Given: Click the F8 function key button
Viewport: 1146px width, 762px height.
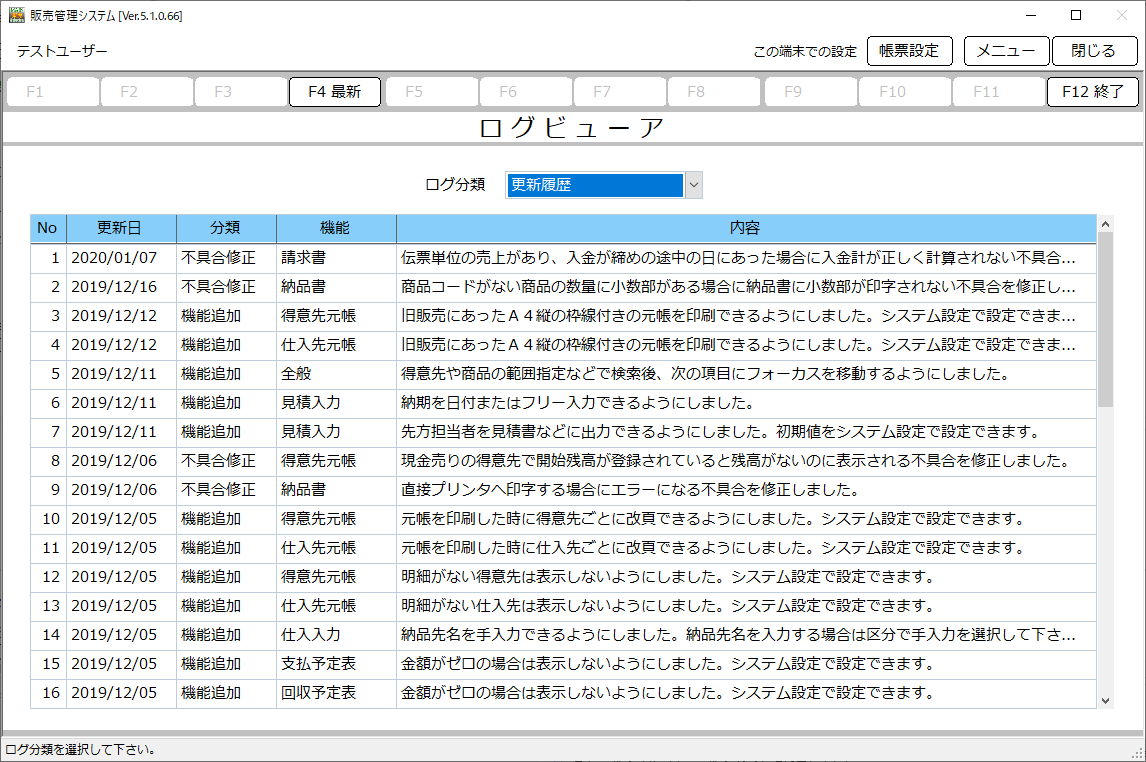Looking at the screenshot, I should 714,92.
